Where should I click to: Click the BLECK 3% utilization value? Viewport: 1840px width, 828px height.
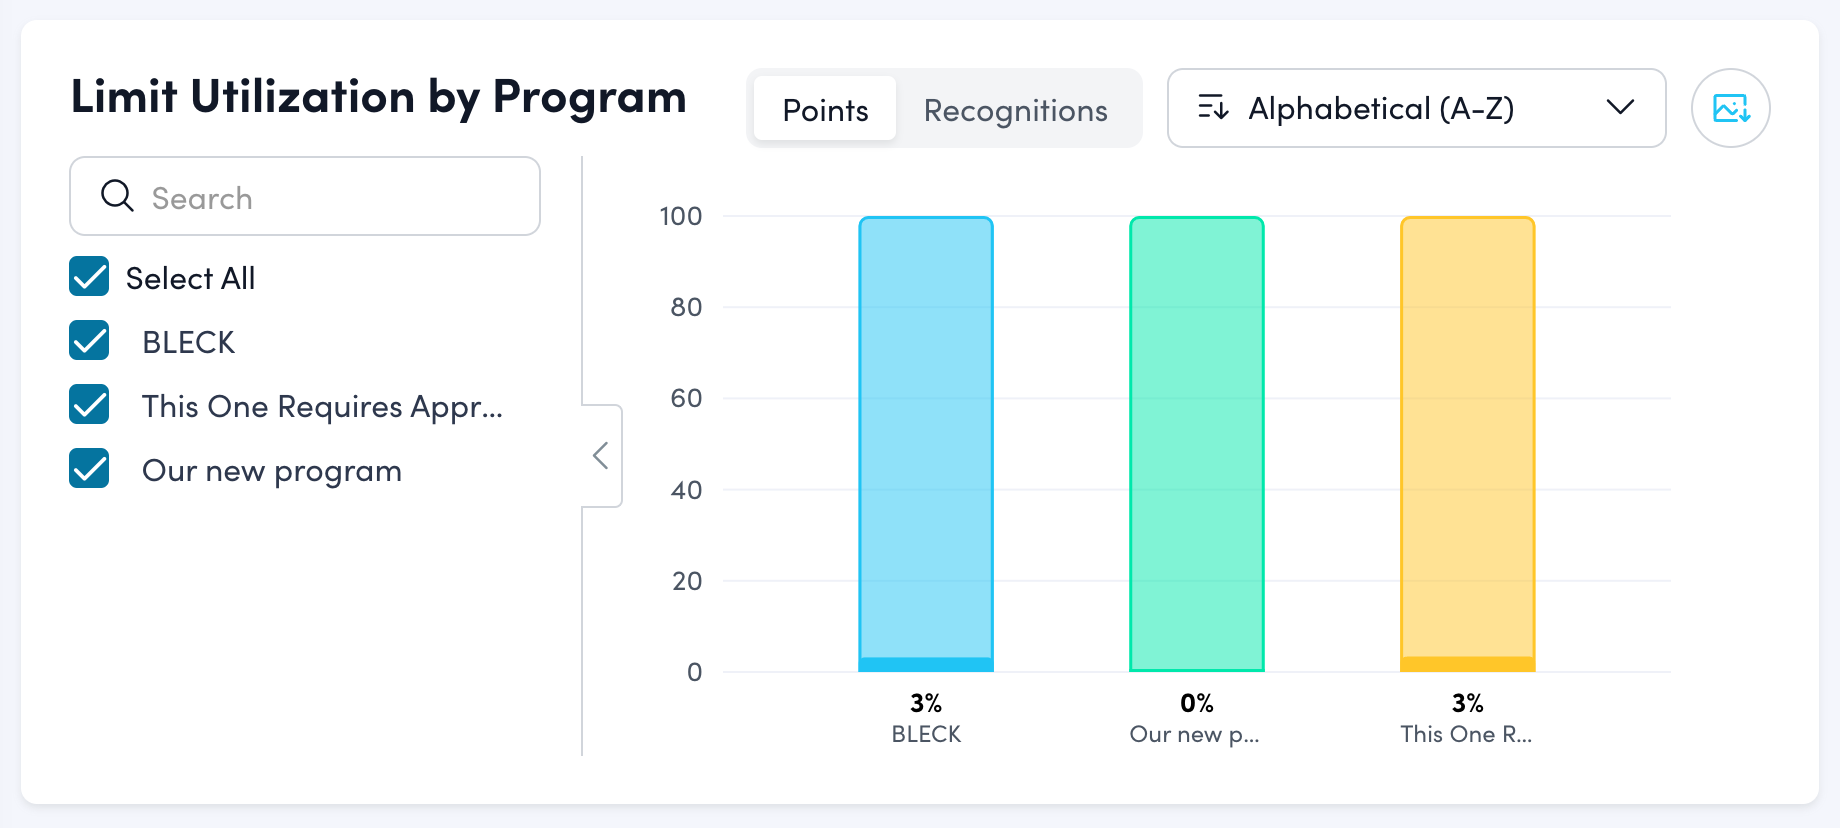[926, 704]
